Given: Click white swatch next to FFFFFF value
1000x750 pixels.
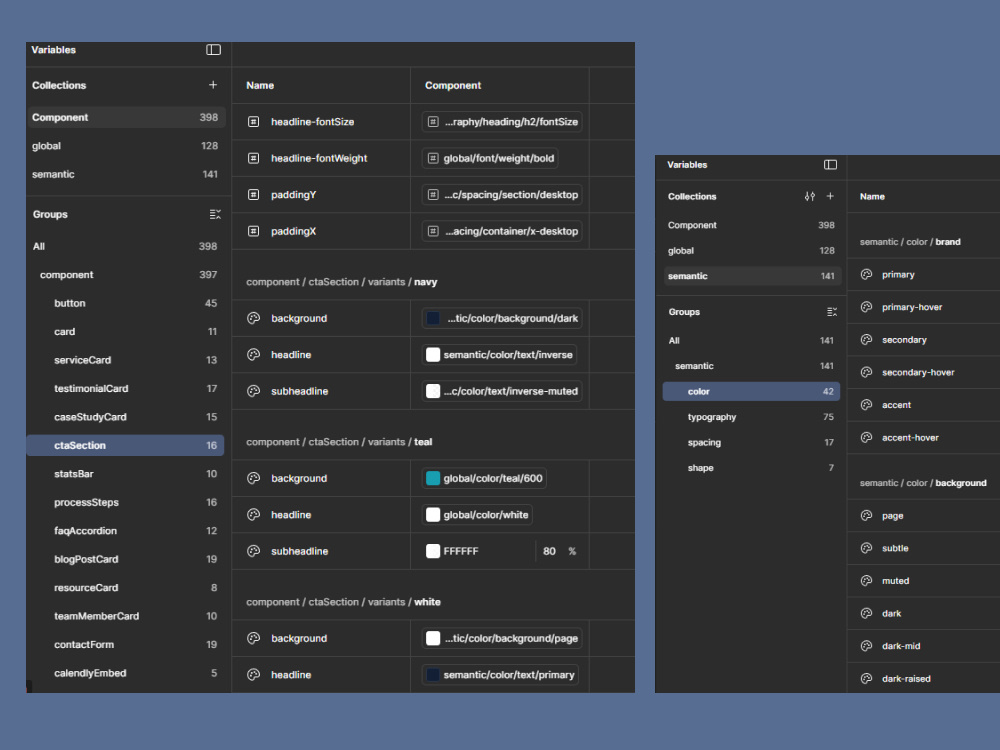Looking at the screenshot, I should coord(433,551).
